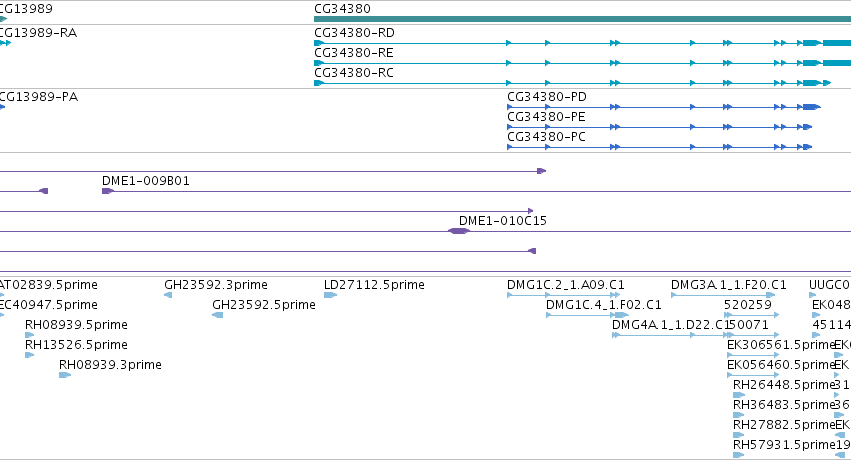Click the RH26448.5prime blue arrow glyph
This screenshot has width=851, height=460.
(739, 395)
